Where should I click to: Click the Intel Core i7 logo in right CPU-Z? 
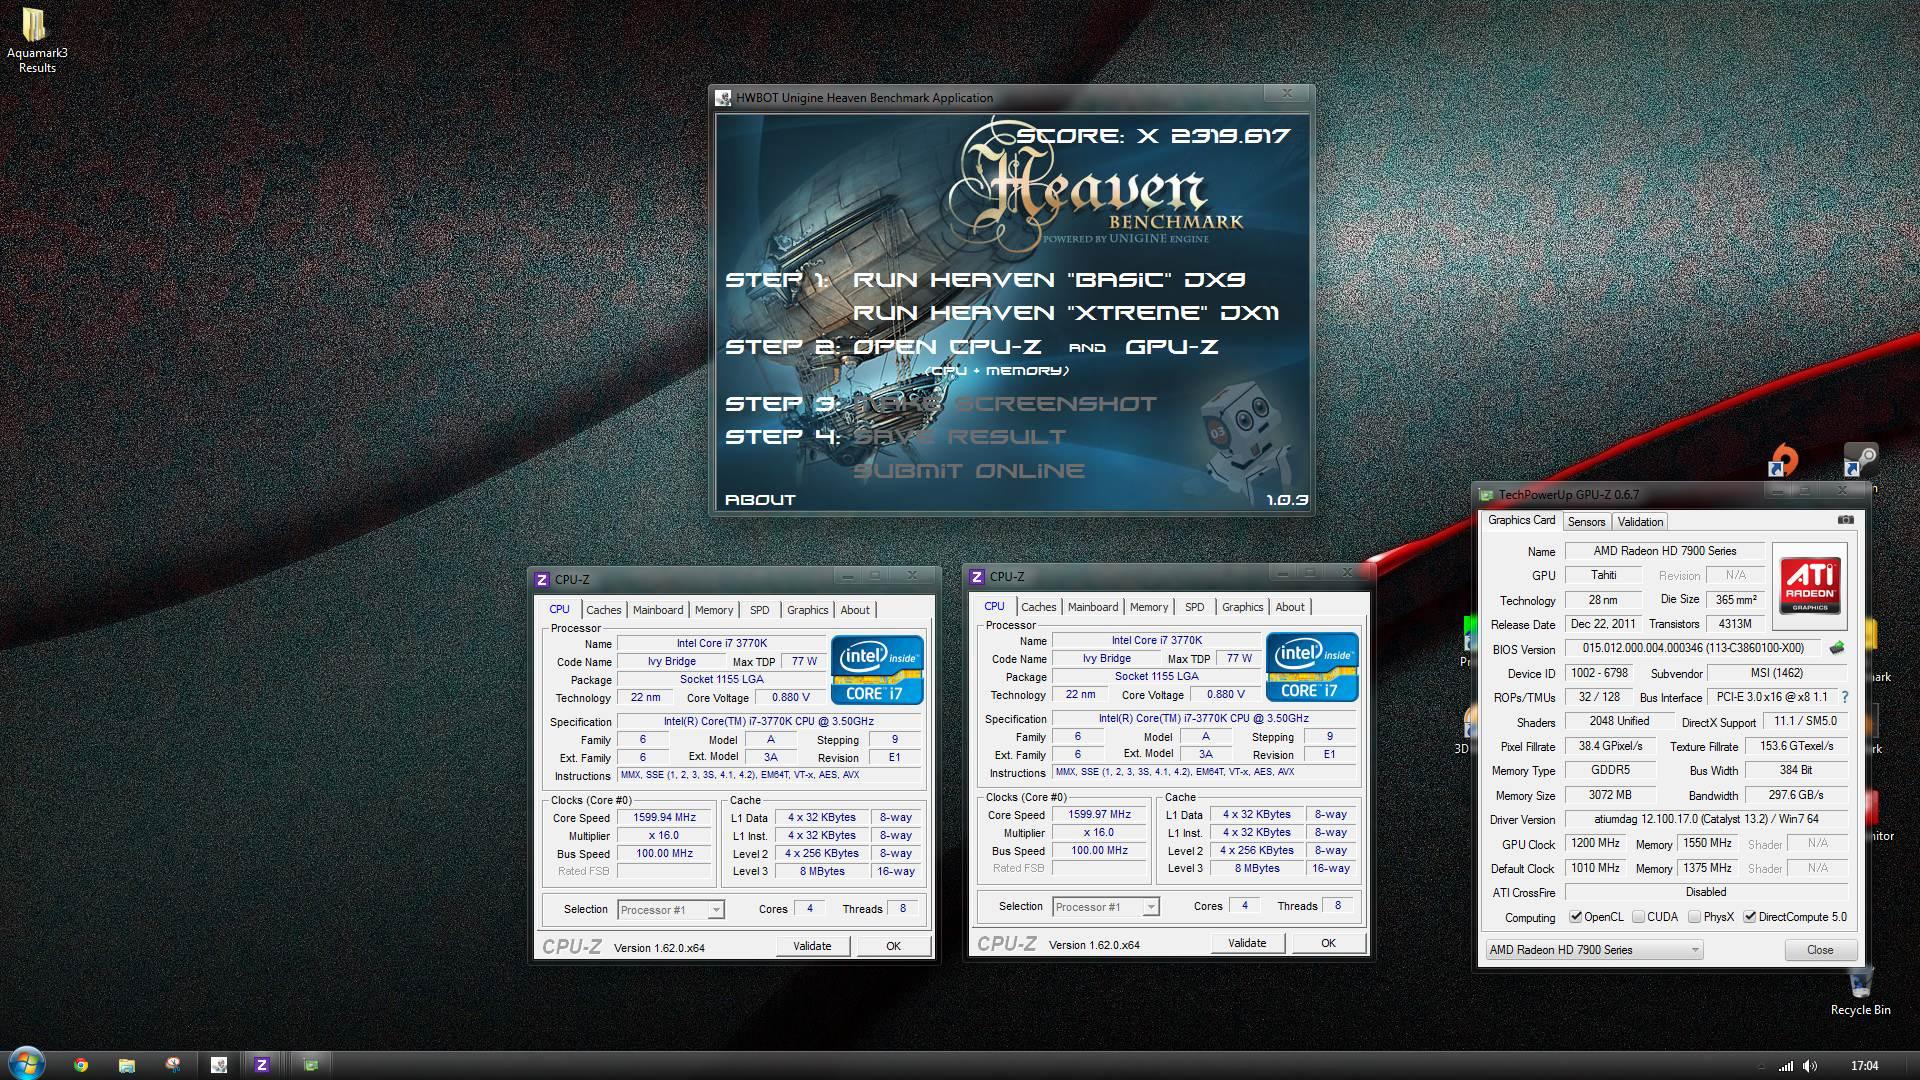coord(1311,666)
